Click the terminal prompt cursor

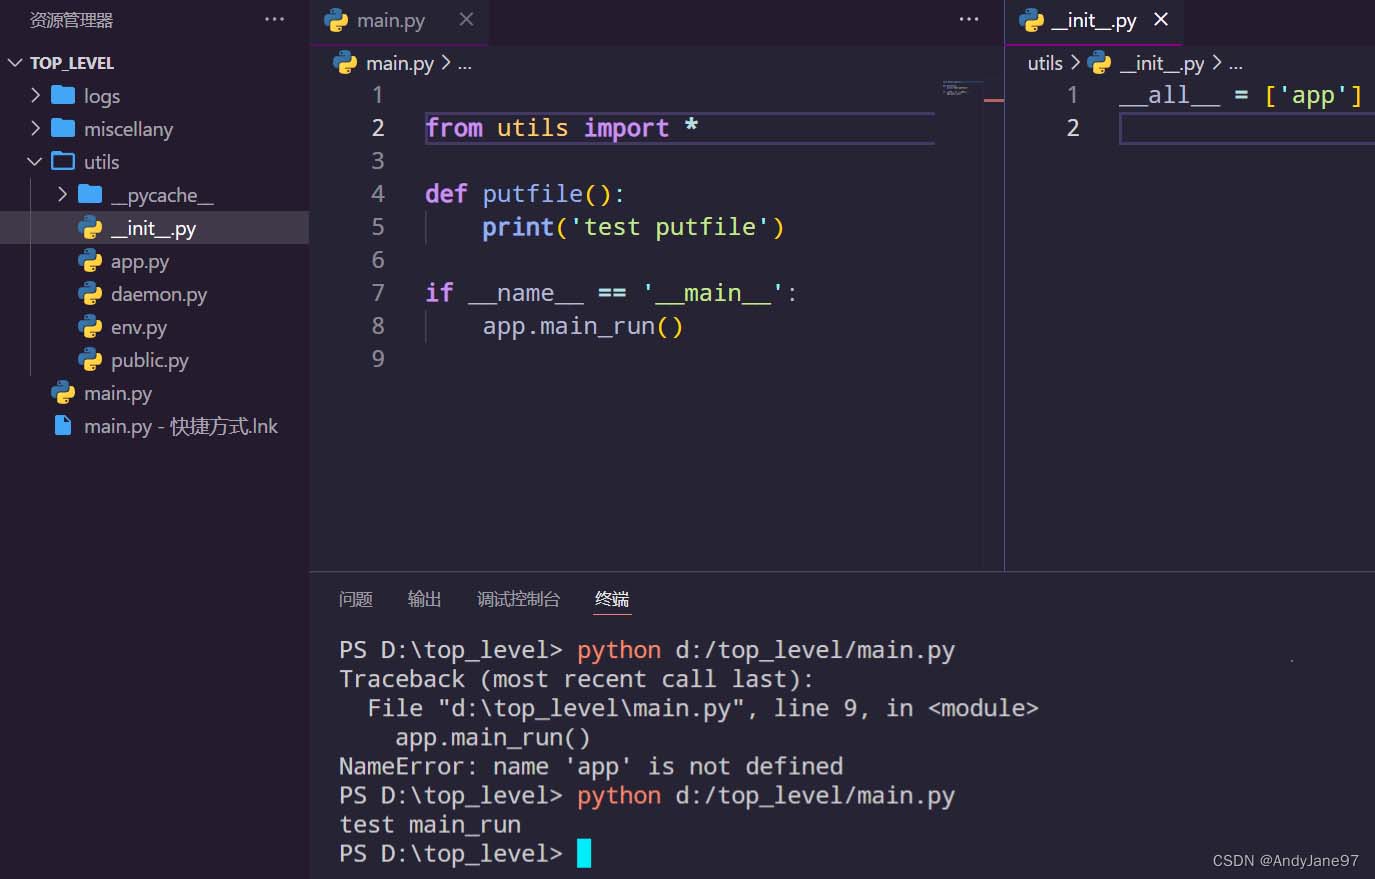[x=584, y=853]
